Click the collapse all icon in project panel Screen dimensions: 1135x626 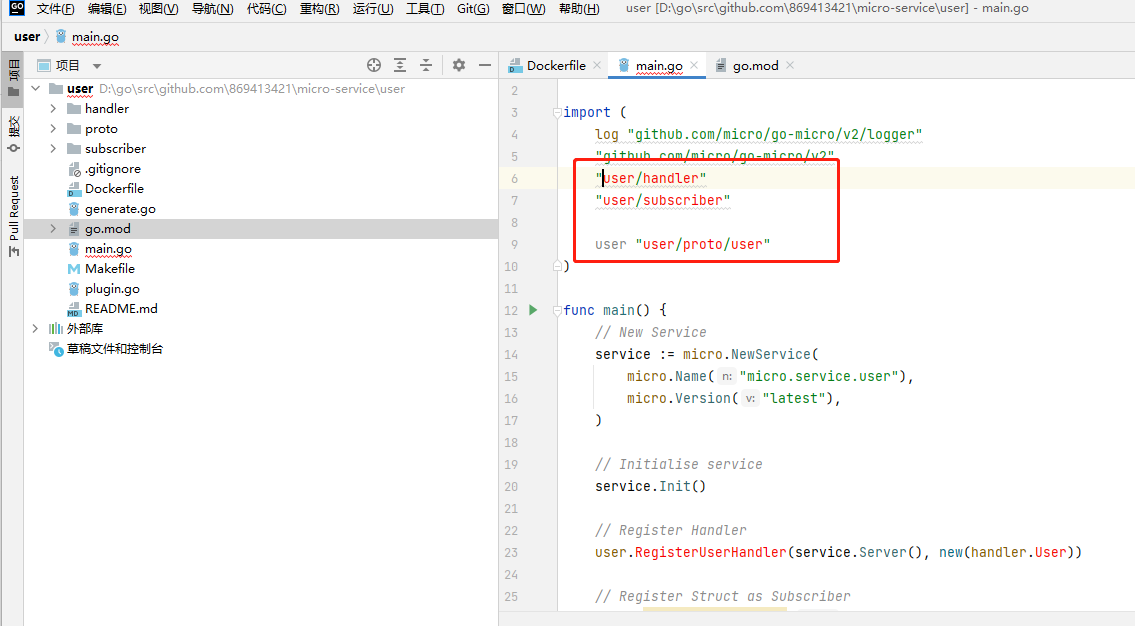[426, 65]
